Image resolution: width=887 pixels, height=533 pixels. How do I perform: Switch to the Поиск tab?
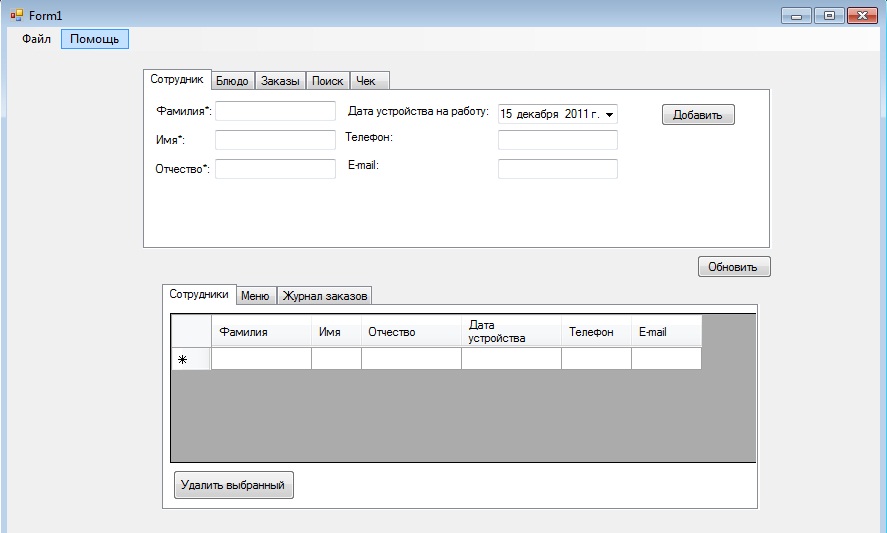[328, 81]
